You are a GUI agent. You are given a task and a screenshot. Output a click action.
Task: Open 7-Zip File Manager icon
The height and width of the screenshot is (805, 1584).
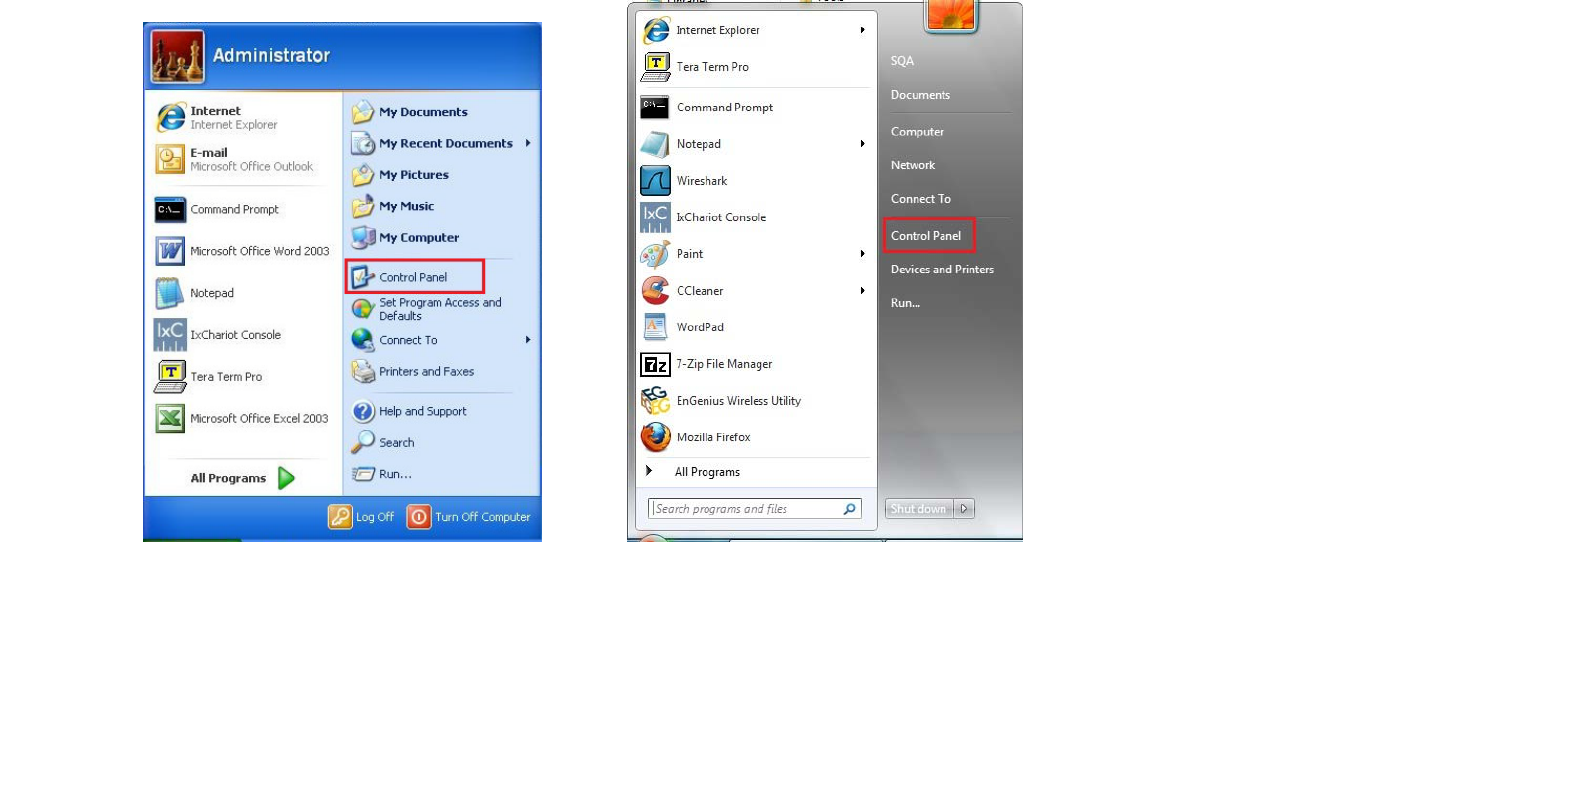tap(655, 364)
